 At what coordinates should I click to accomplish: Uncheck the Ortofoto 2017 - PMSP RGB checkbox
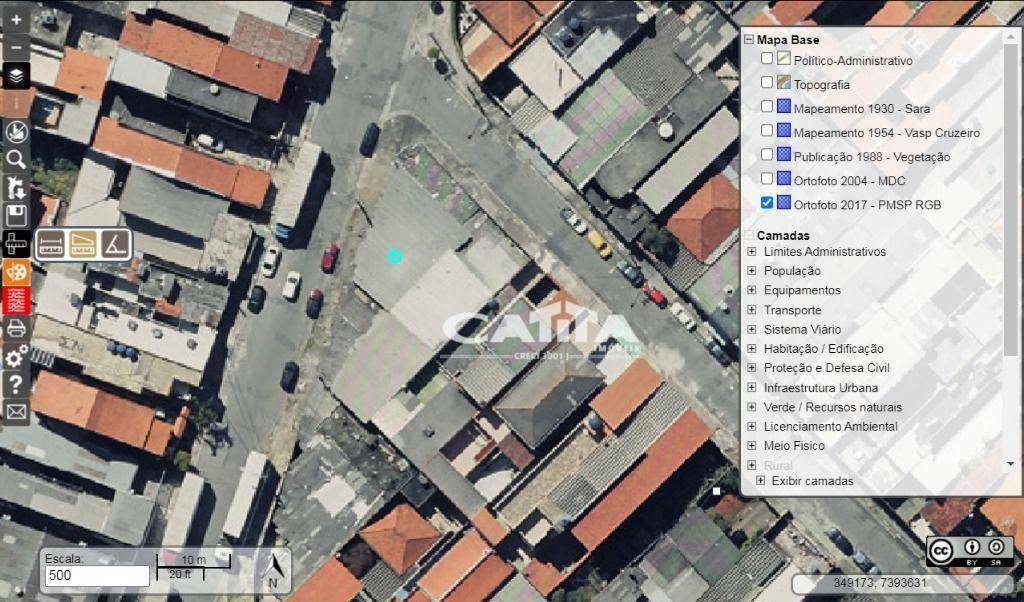(x=767, y=202)
